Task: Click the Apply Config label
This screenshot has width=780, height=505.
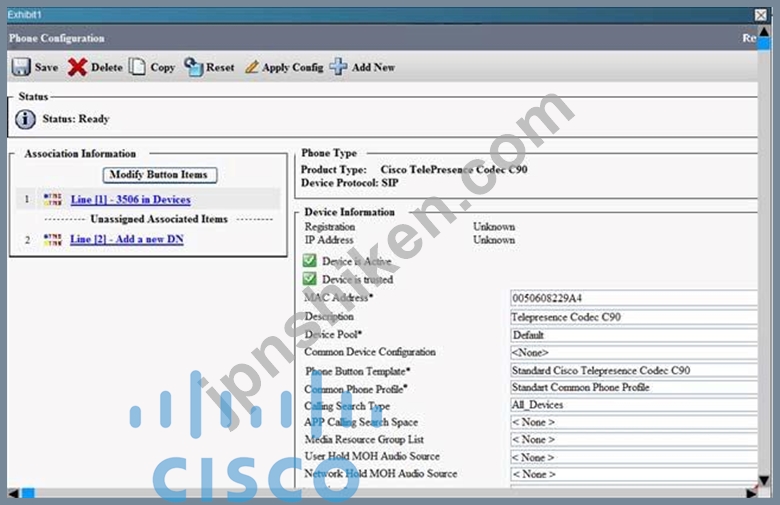Action: 292,67
